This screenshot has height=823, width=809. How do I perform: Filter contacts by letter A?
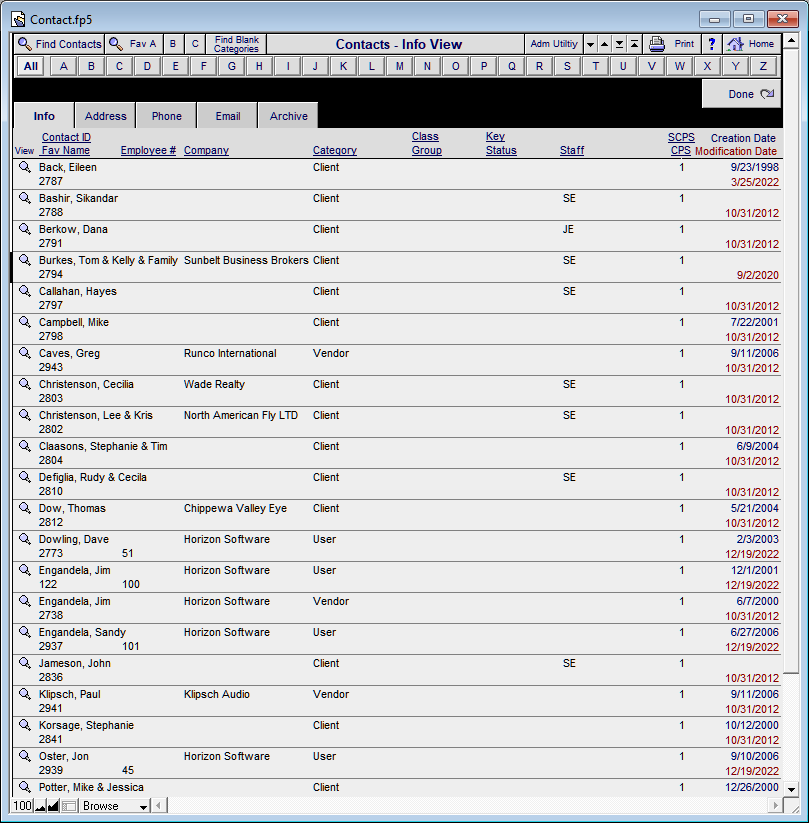pyautogui.click(x=64, y=66)
